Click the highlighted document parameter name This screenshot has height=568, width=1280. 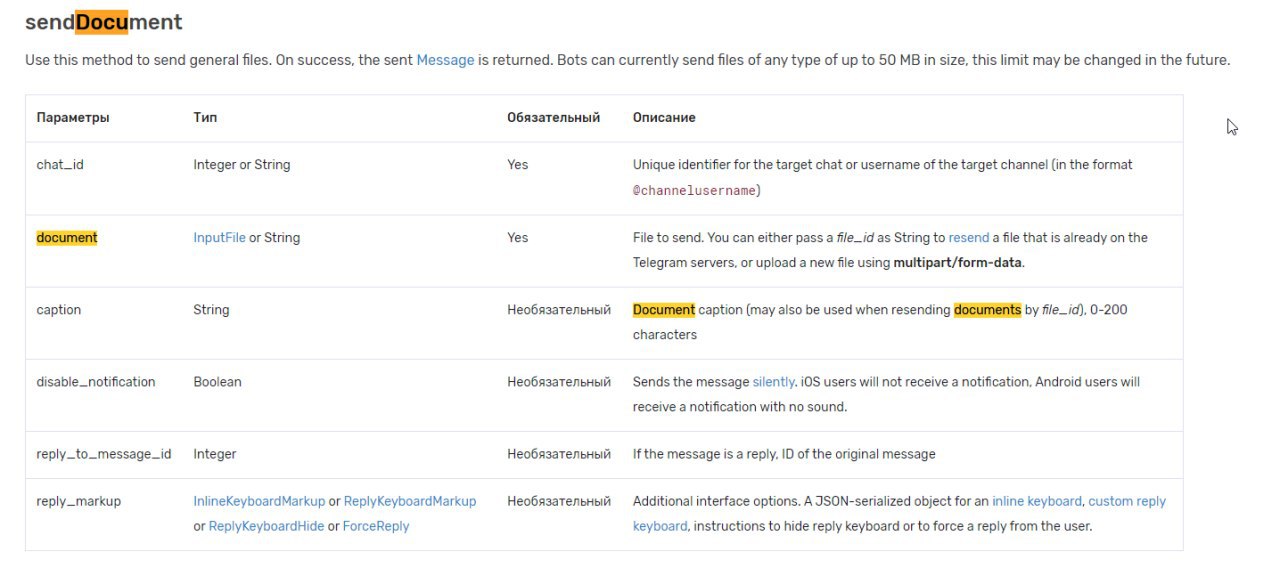tap(67, 238)
